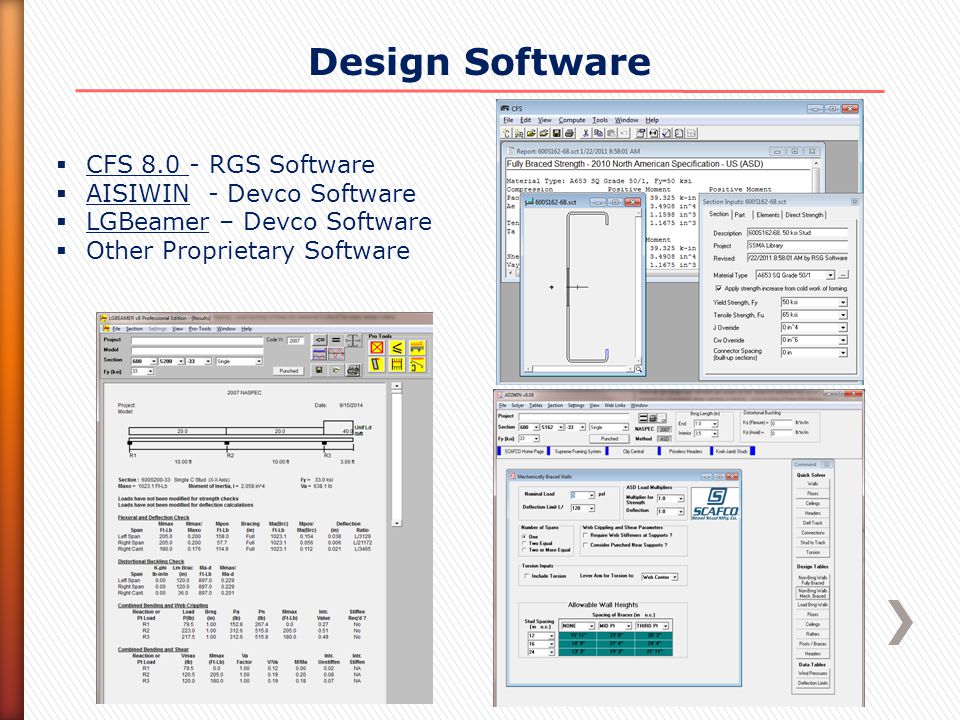The width and height of the screenshot is (960, 720).
Task: Open the 'Single' section type dropdown in LGBeamer
Action: [x=239, y=361]
